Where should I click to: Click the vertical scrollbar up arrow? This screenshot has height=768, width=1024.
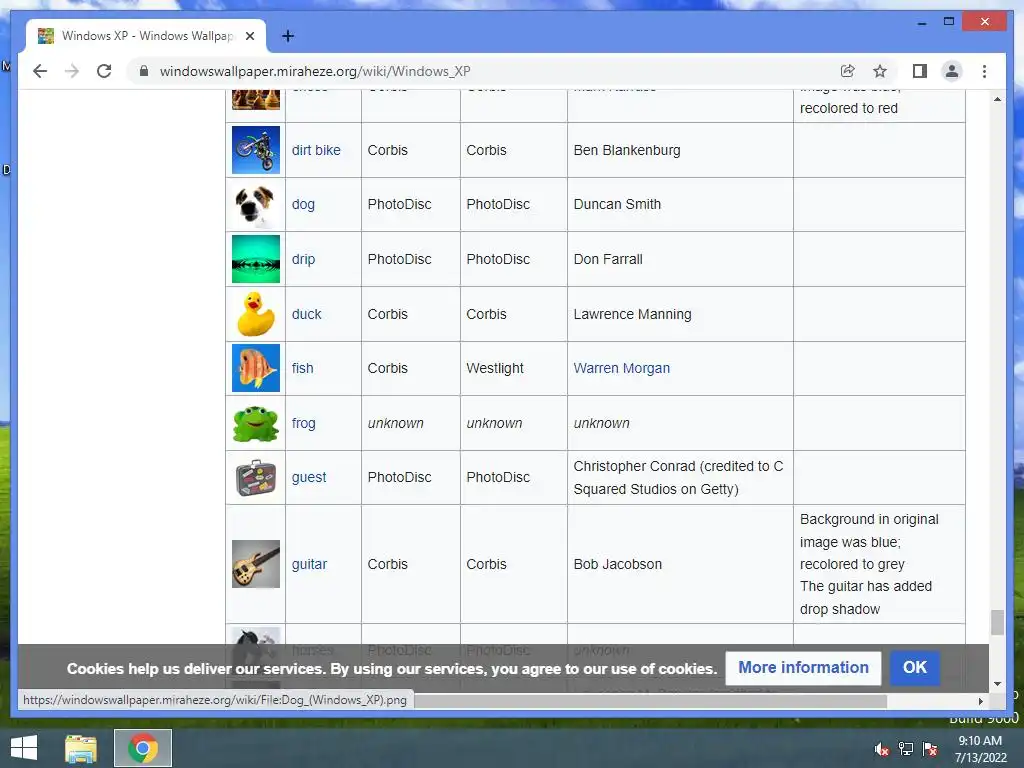pyautogui.click(x=997, y=99)
